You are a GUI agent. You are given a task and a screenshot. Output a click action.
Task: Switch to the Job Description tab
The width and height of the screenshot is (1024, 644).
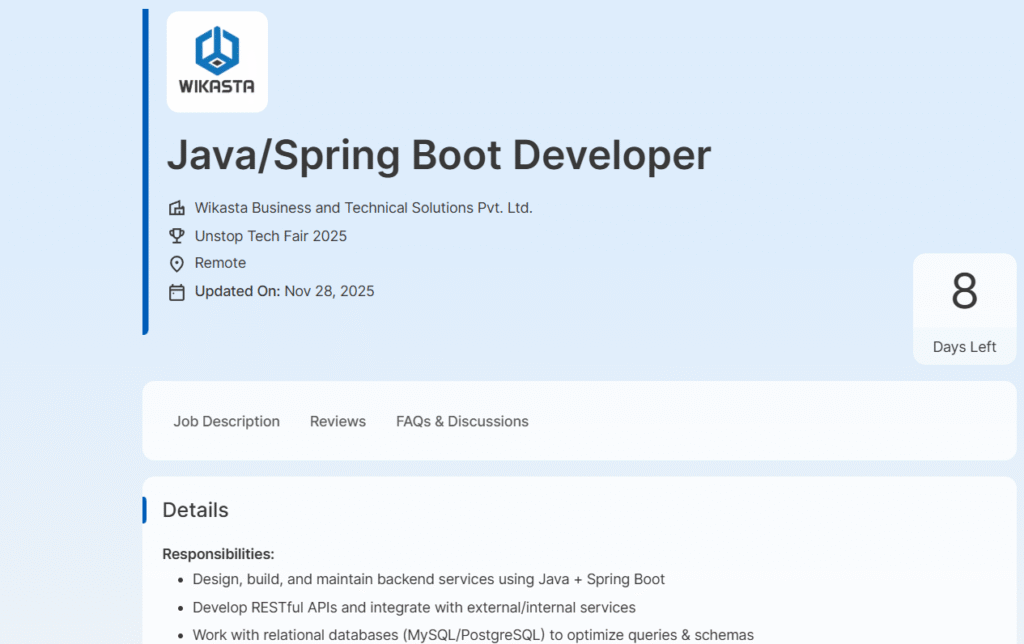226,421
